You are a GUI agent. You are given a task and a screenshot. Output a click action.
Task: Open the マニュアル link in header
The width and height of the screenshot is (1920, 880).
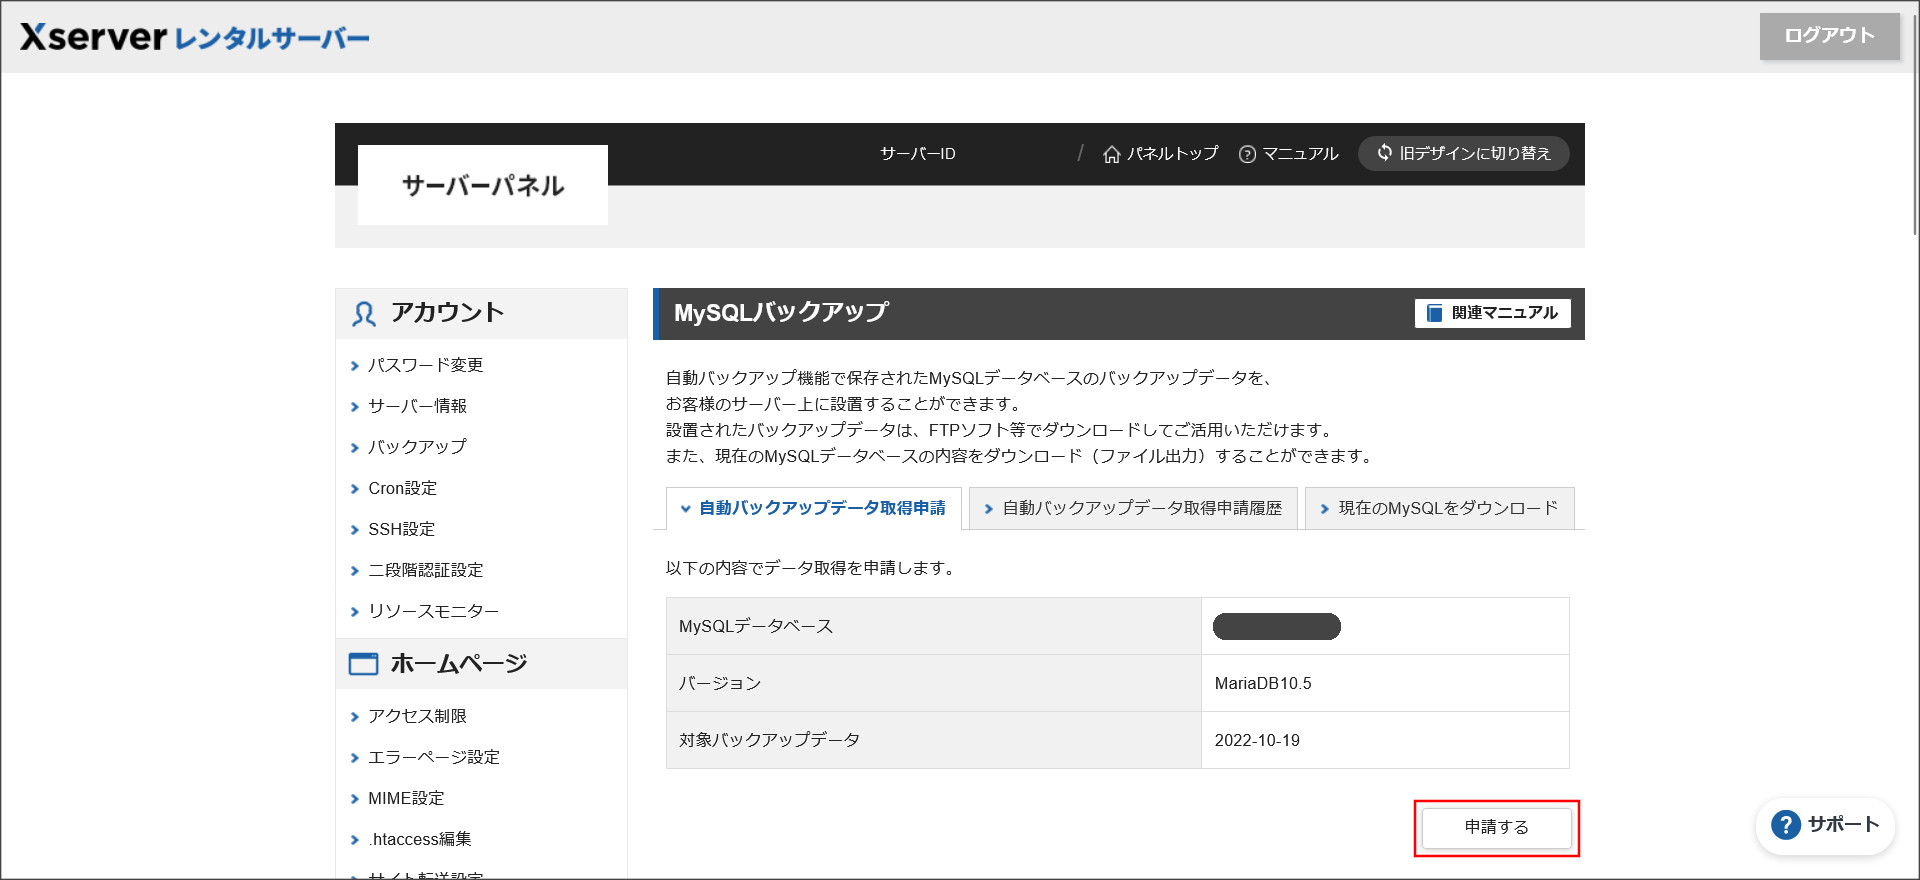click(x=1300, y=154)
